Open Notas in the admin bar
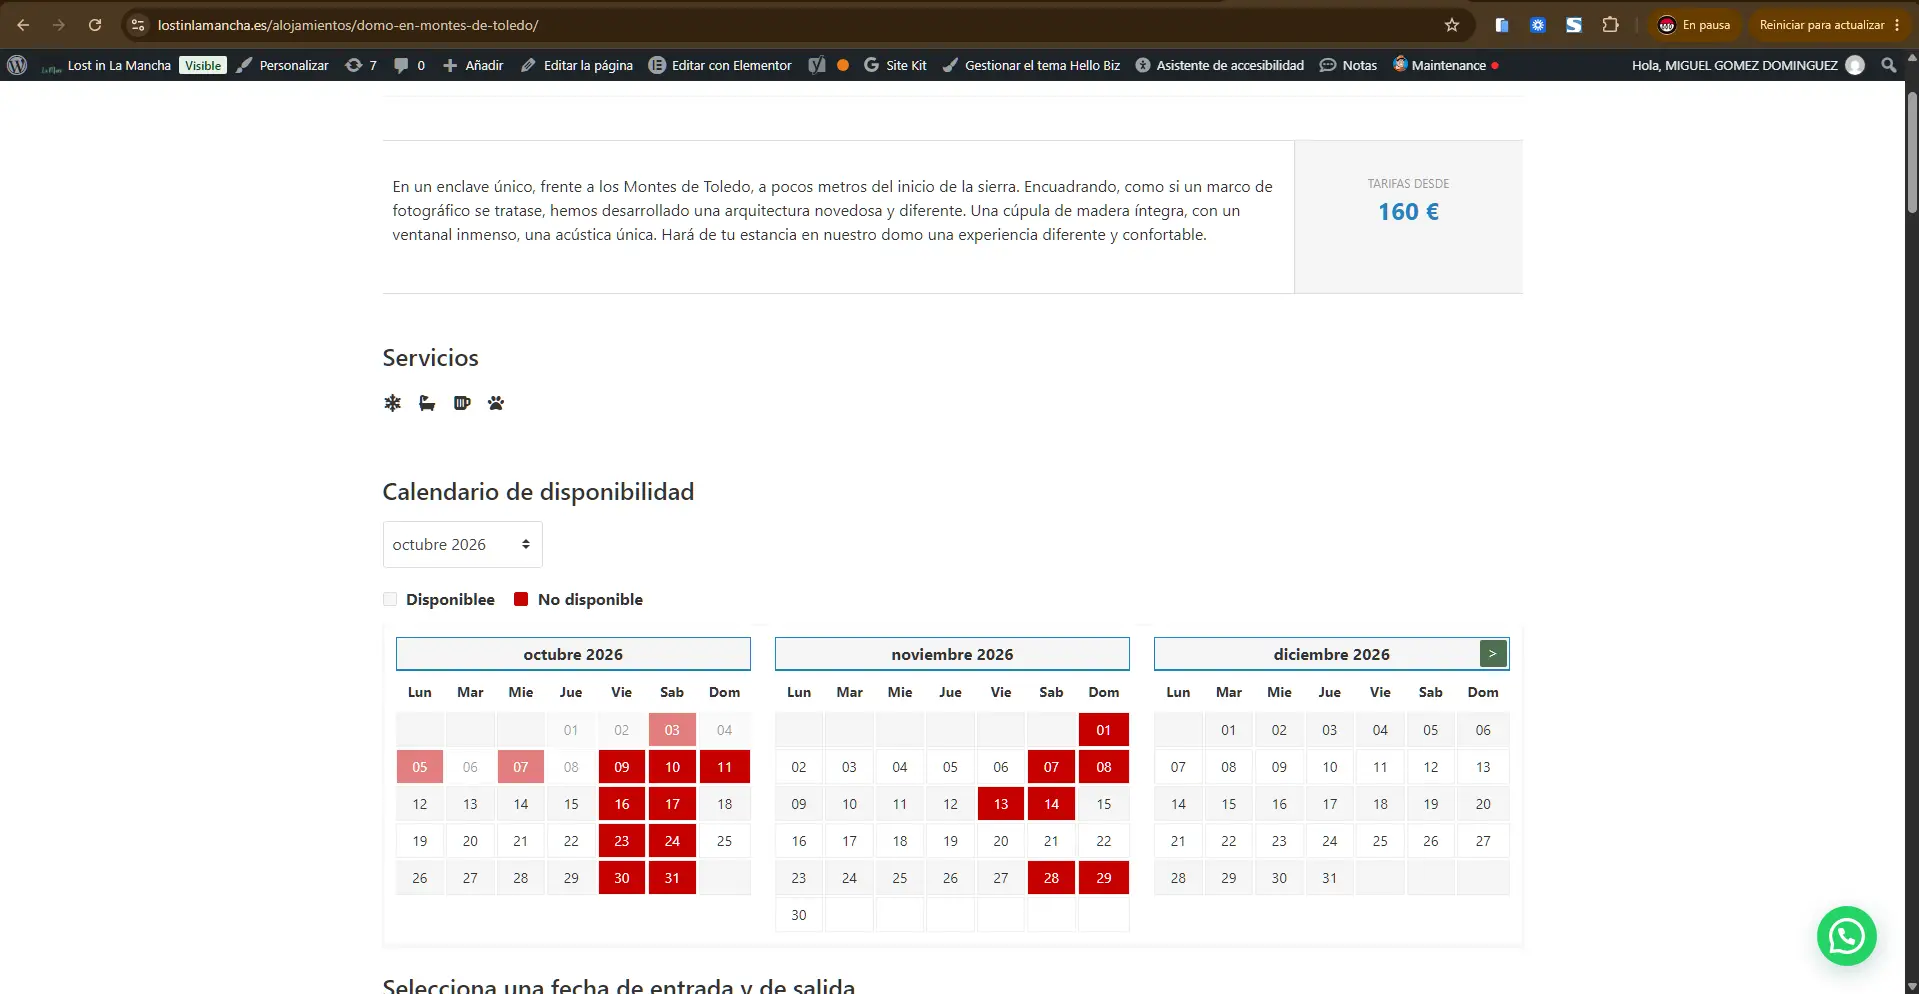Viewport: 1919px width, 994px height. [x=1348, y=65]
